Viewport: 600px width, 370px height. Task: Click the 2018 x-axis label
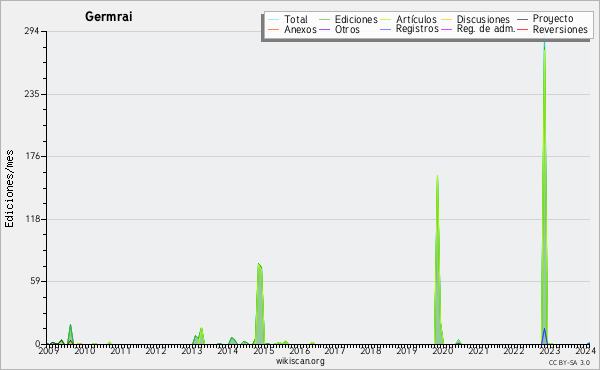[x=371, y=350]
